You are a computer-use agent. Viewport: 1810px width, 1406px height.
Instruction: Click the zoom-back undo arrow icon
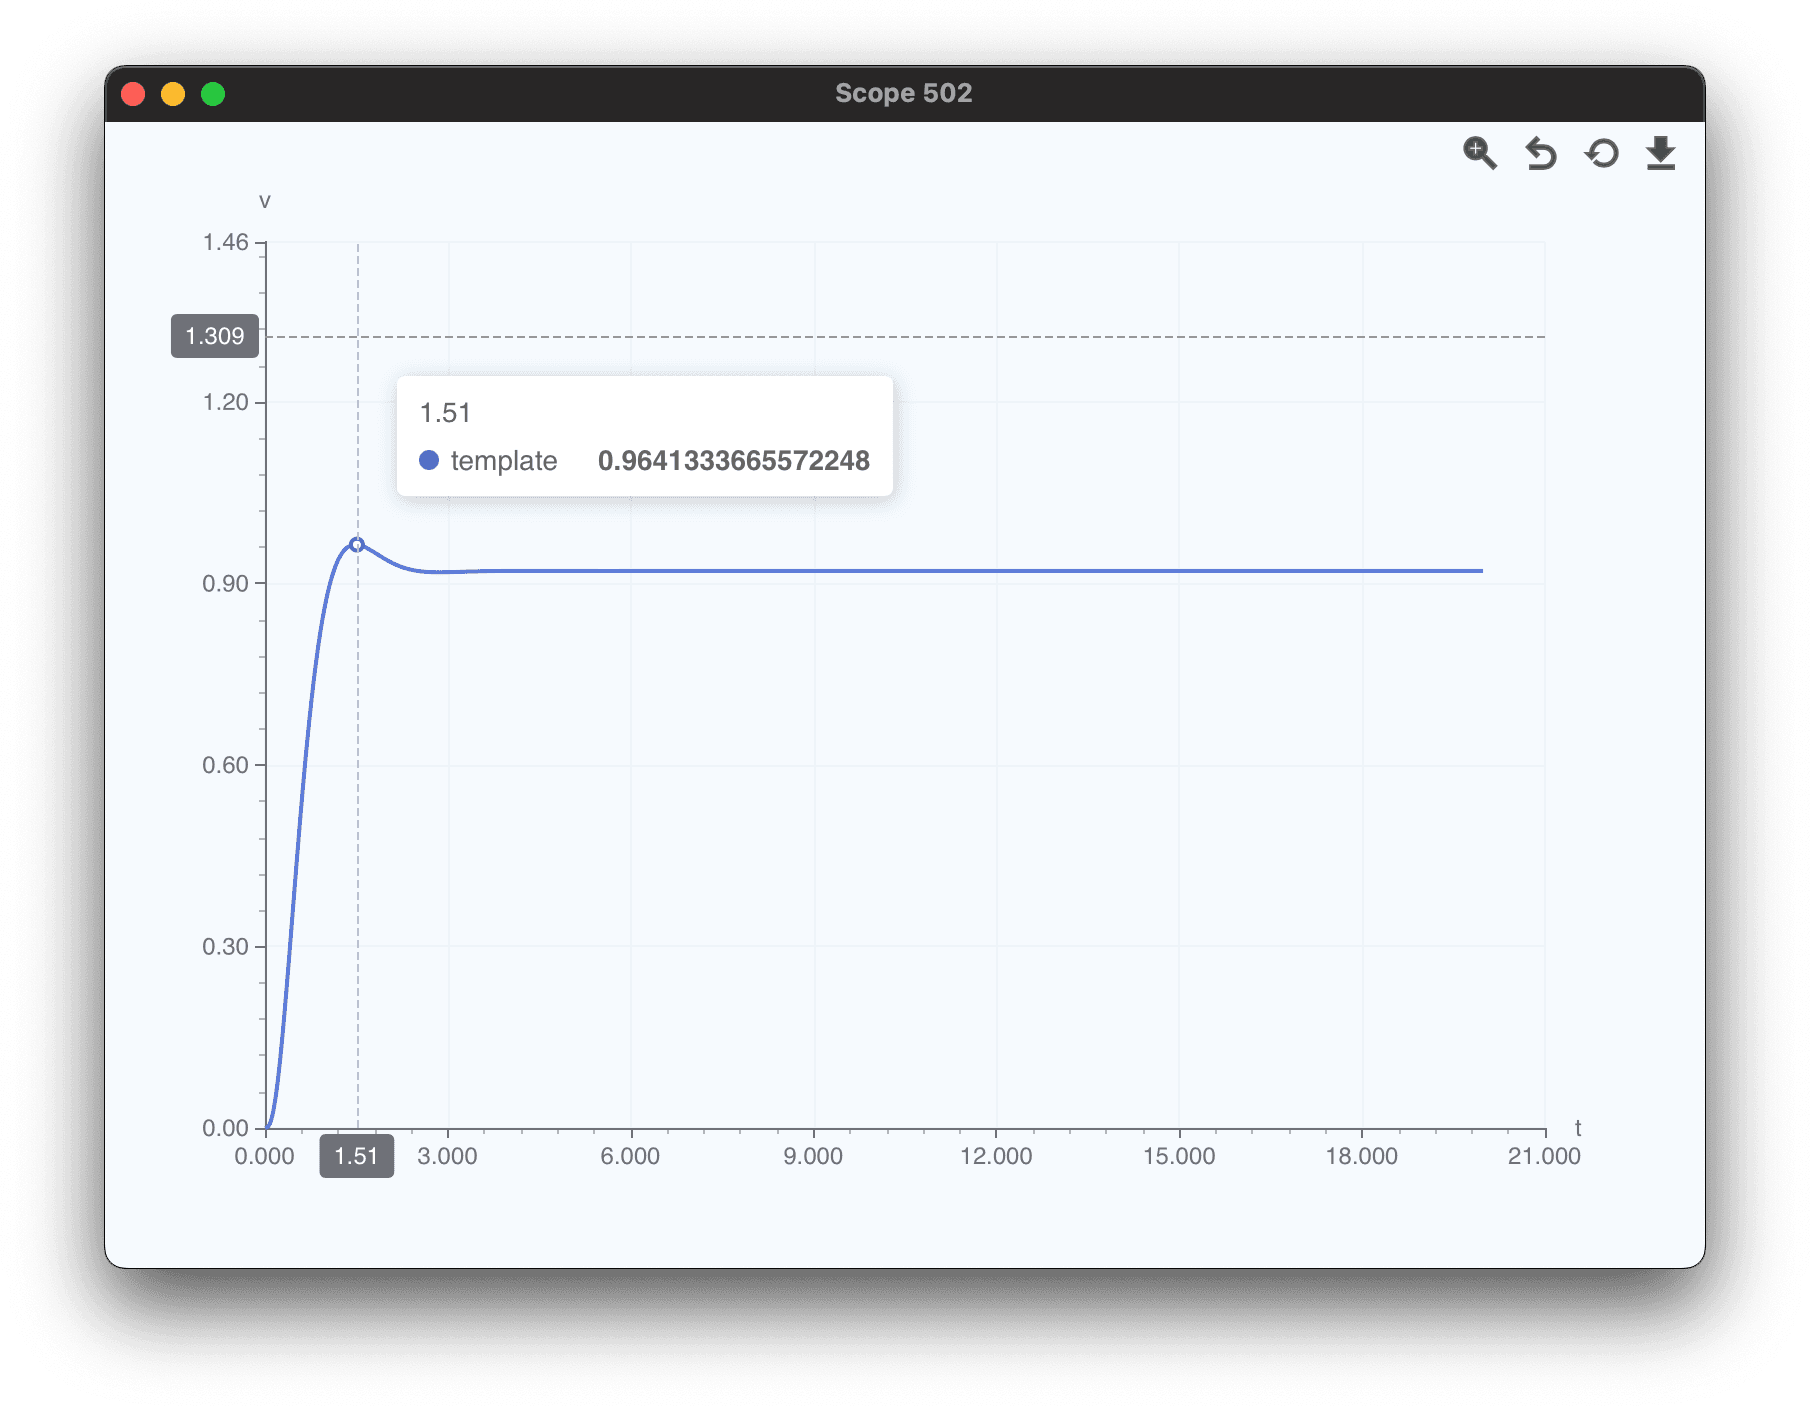pos(1540,154)
